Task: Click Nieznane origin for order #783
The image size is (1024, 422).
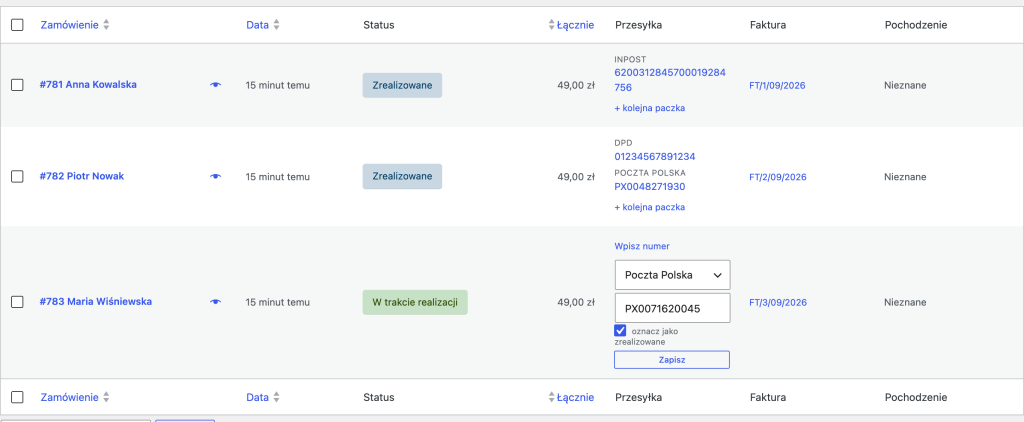Action: (905, 302)
